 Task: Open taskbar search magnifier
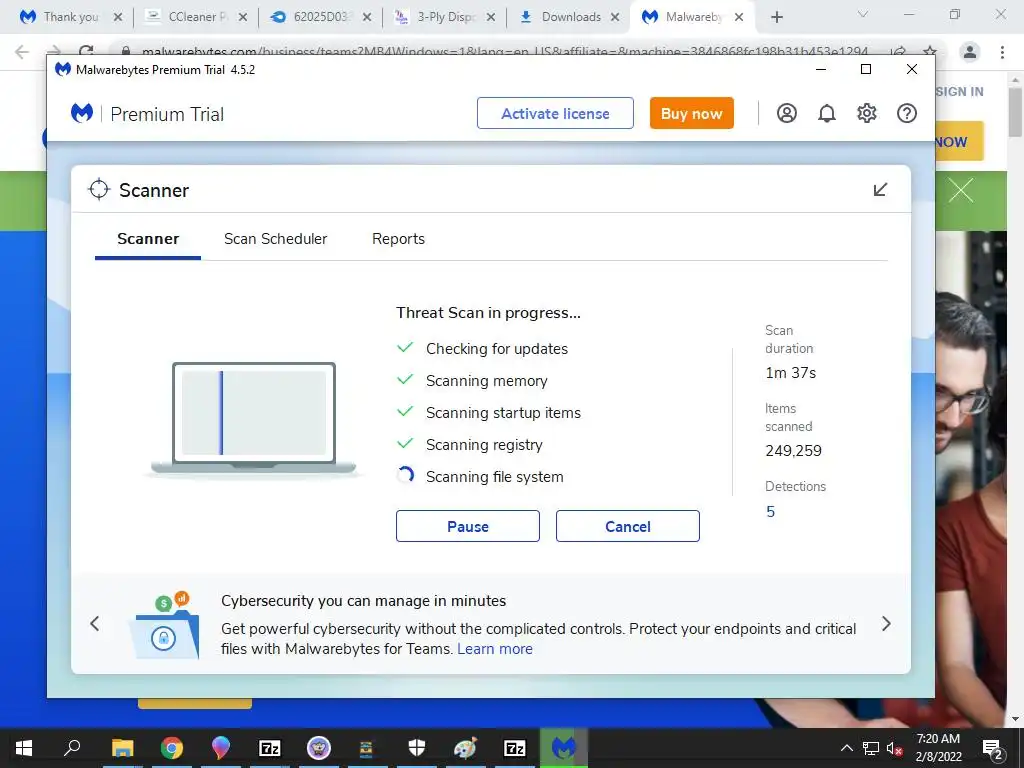(72, 747)
